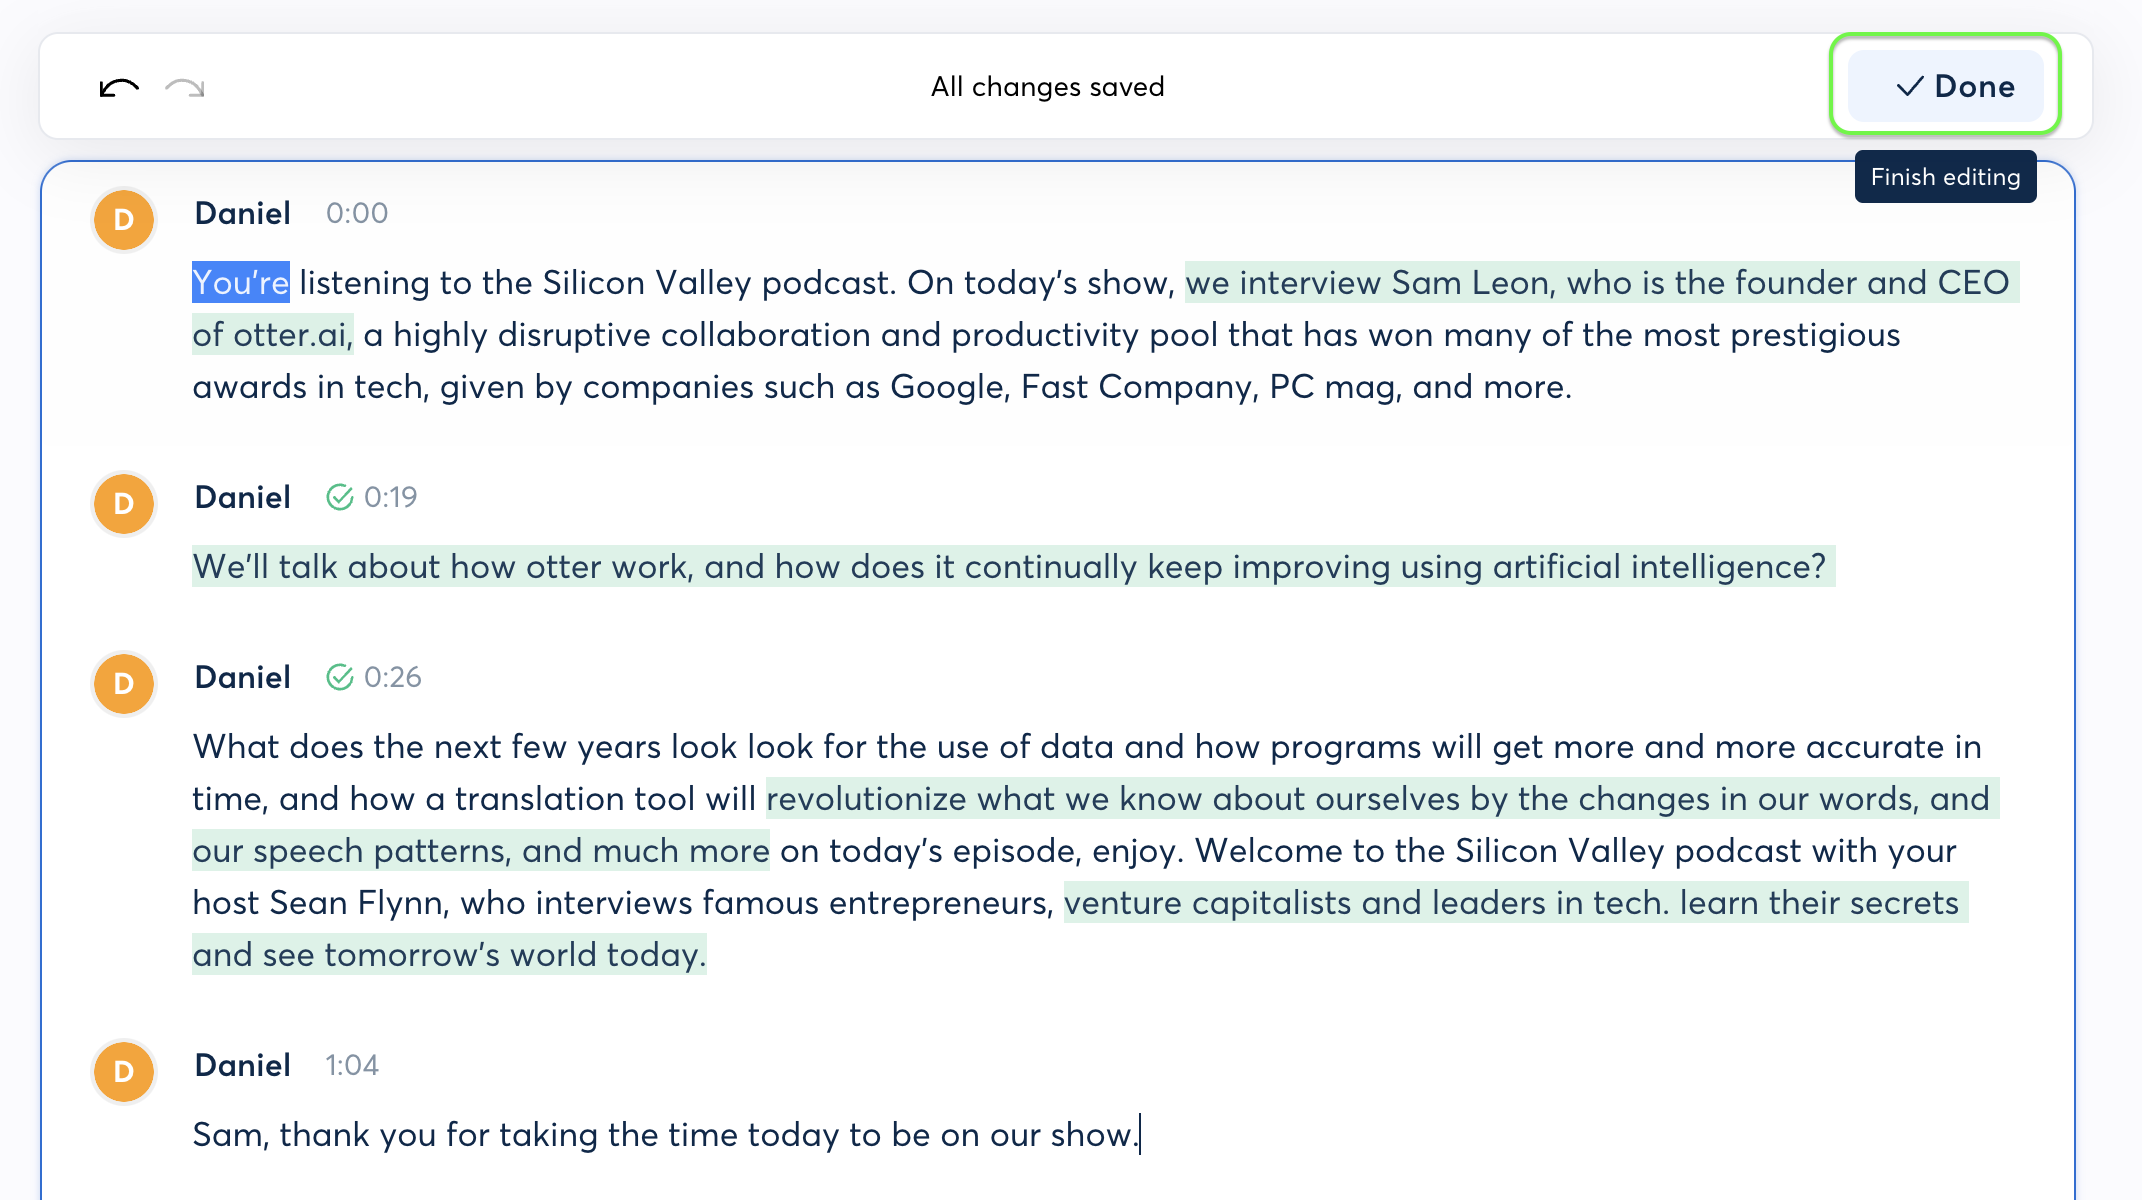Click the All changes saved status text
Viewport: 2142px width, 1200px height.
[x=1047, y=86]
